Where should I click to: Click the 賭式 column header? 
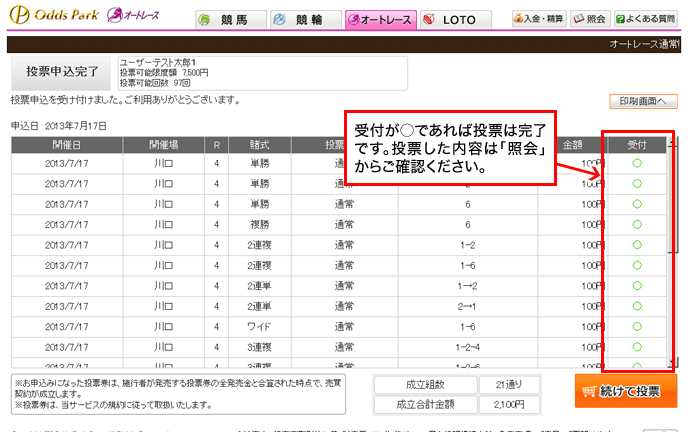[260, 145]
